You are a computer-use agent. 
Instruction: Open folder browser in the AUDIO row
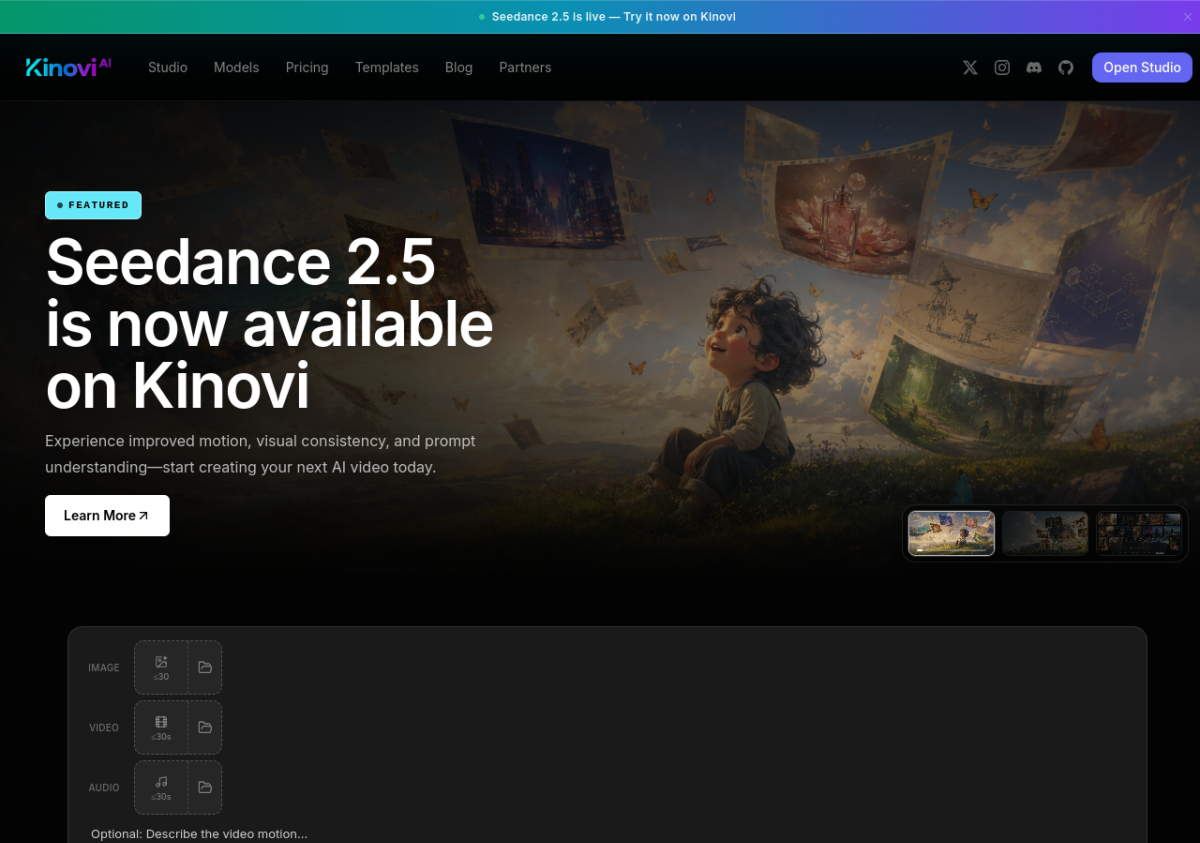coord(205,787)
